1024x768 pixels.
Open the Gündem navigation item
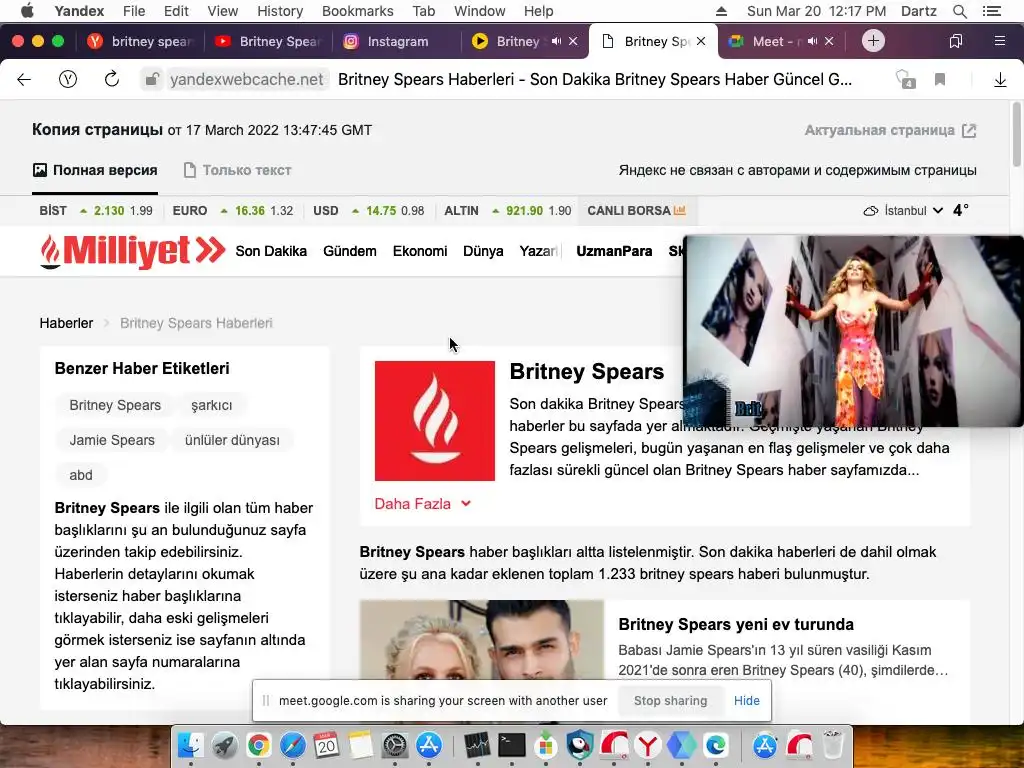tap(349, 251)
